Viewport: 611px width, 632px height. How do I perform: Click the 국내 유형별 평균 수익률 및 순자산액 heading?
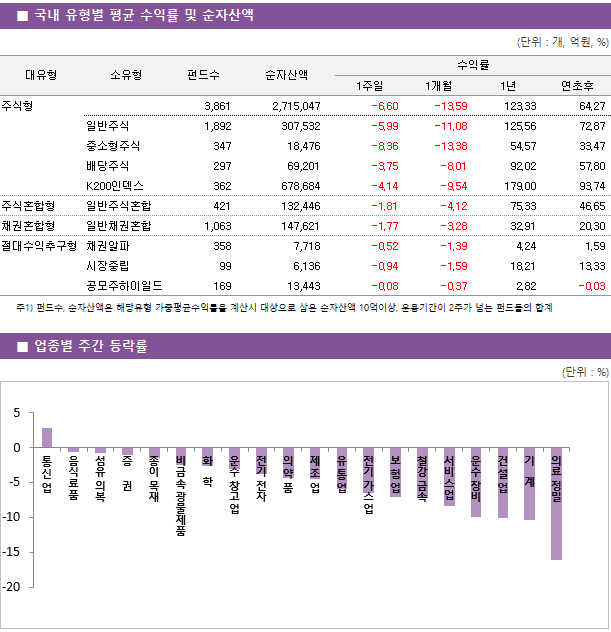coord(144,15)
